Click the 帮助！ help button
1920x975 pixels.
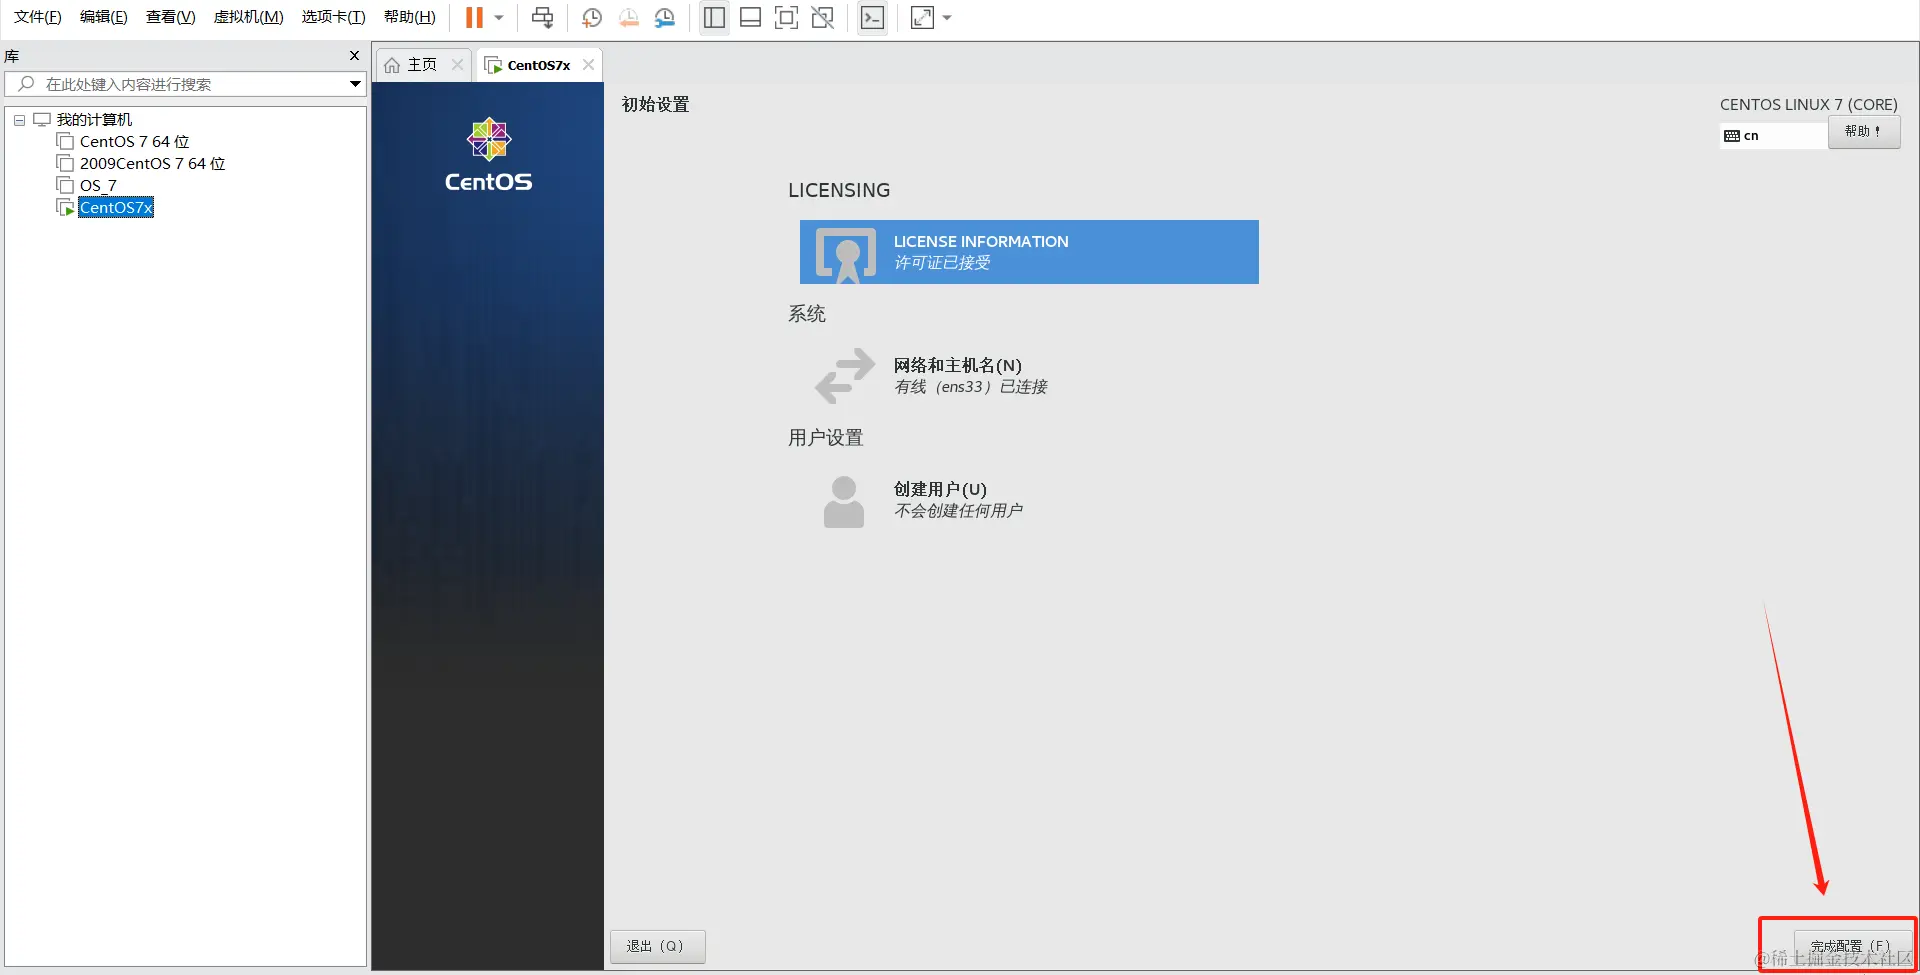1864,132
